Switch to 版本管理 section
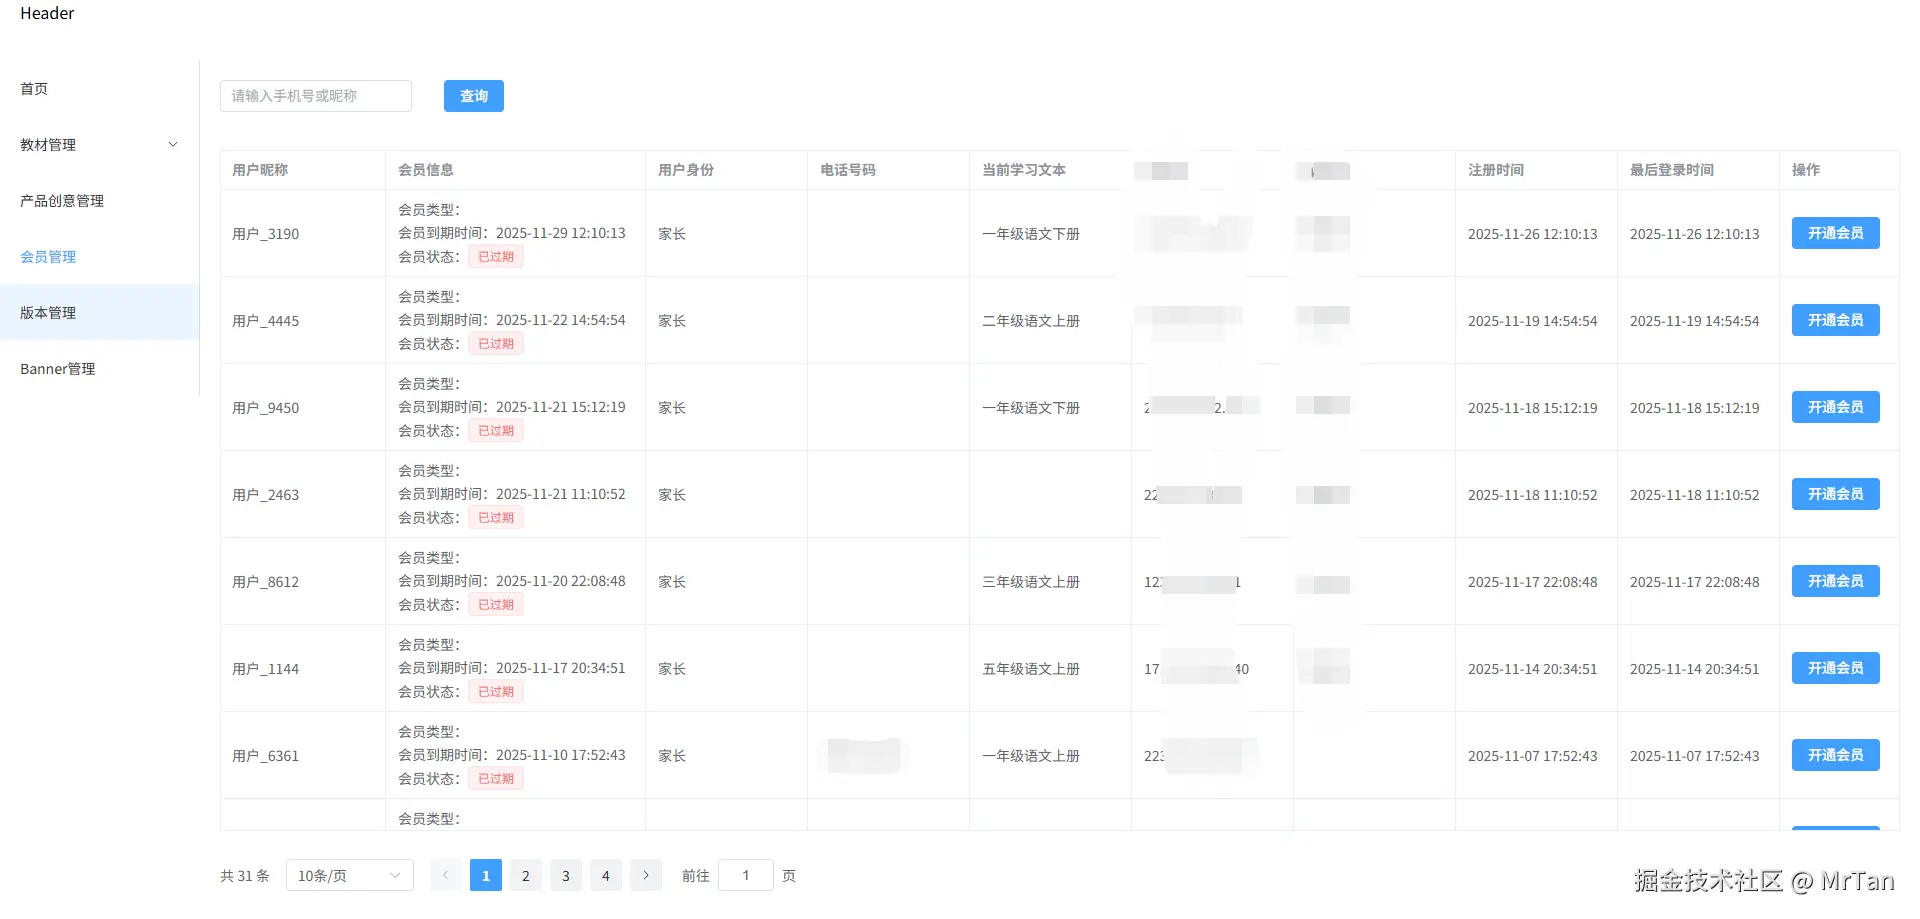The height and width of the screenshot is (919, 1920). [x=47, y=312]
